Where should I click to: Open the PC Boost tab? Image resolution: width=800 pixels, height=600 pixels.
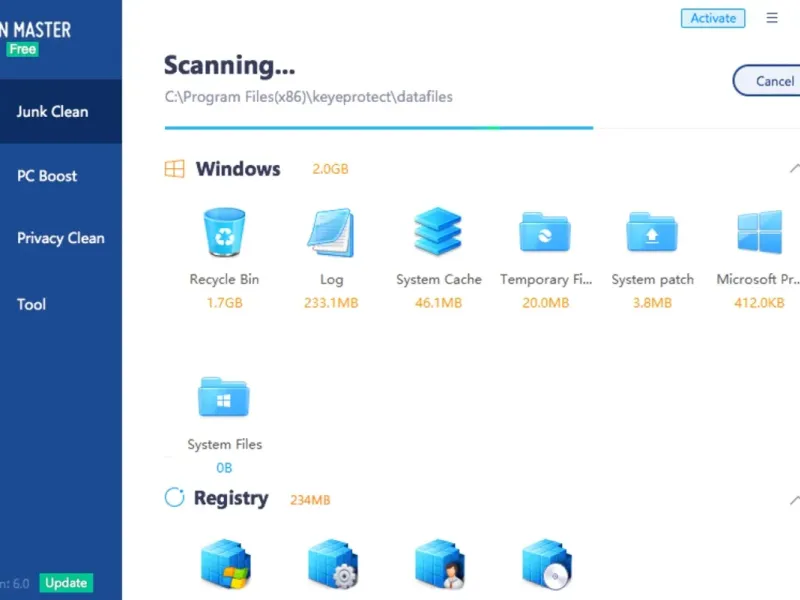point(47,176)
